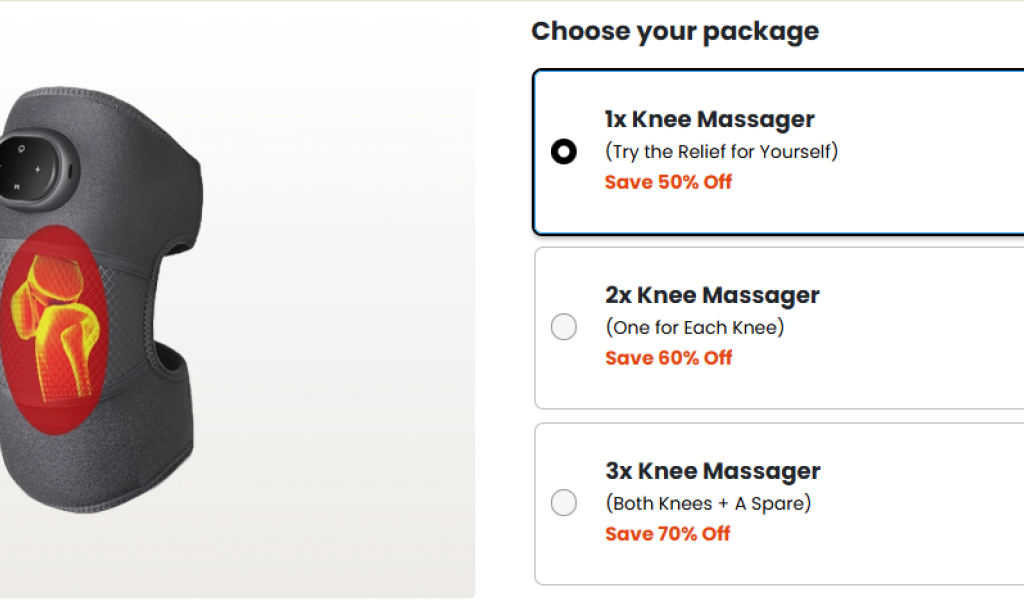The width and height of the screenshot is (1024, 615).
Task: Select the 2x Knee Massager radio button
Action: click(564, 327)
